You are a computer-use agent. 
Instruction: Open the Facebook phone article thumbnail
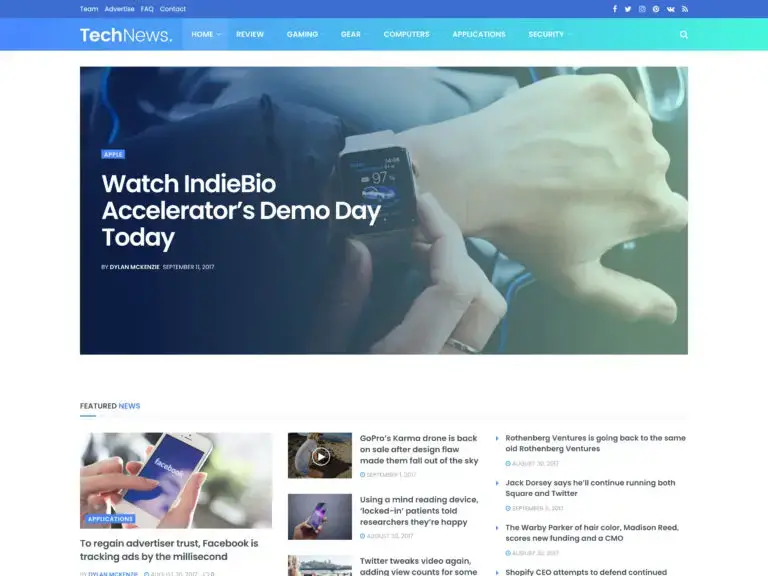point(176,480)
